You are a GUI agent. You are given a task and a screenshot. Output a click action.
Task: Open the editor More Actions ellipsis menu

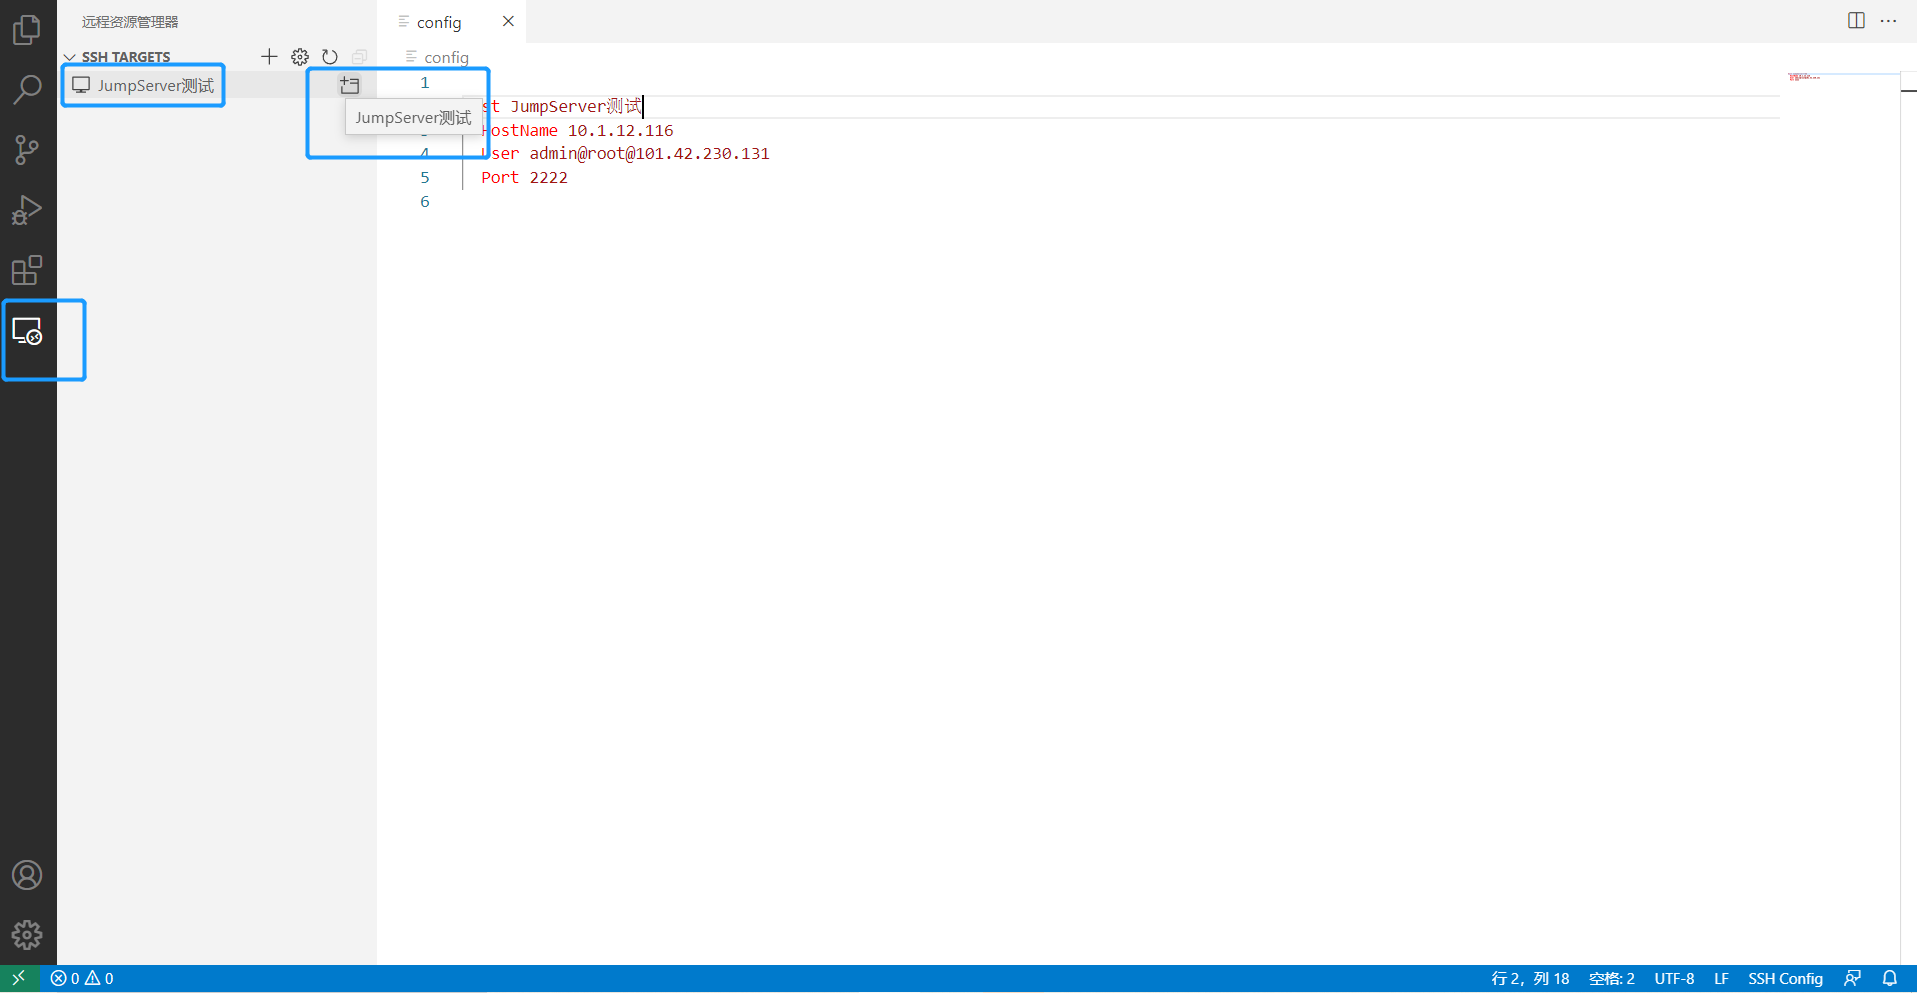coord(1890,21)
